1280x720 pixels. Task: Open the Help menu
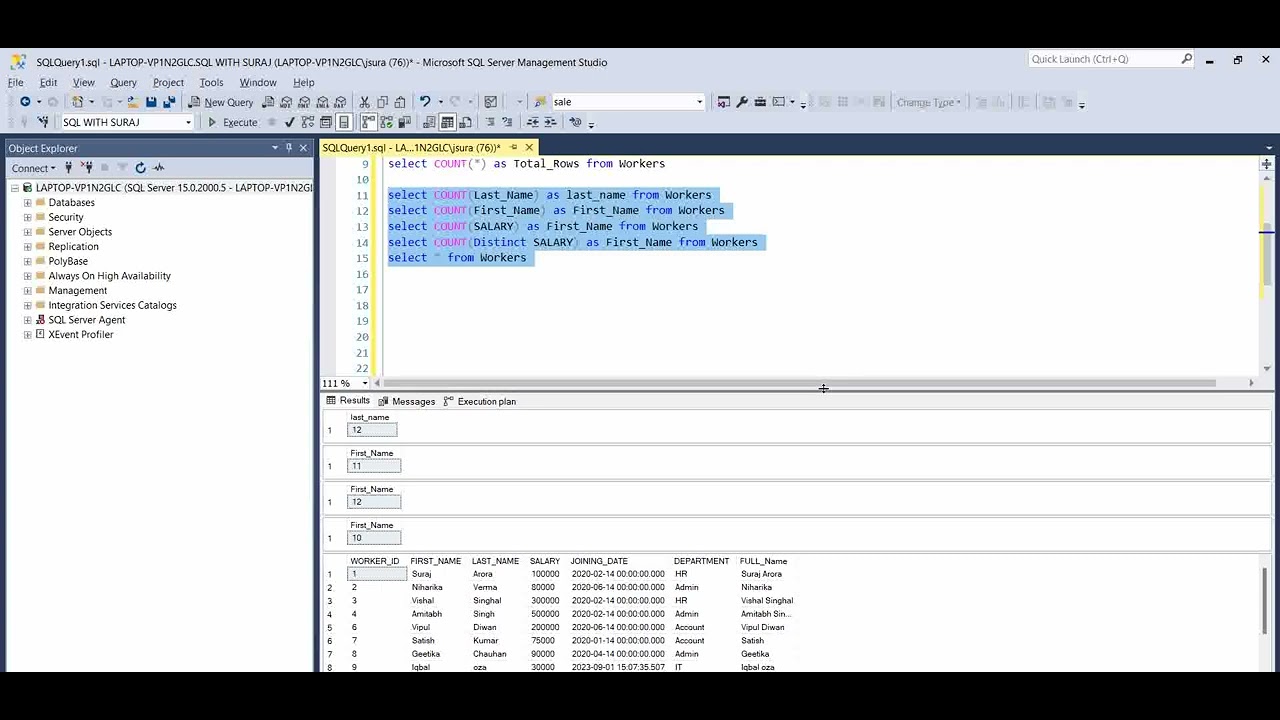click(303, 82)
